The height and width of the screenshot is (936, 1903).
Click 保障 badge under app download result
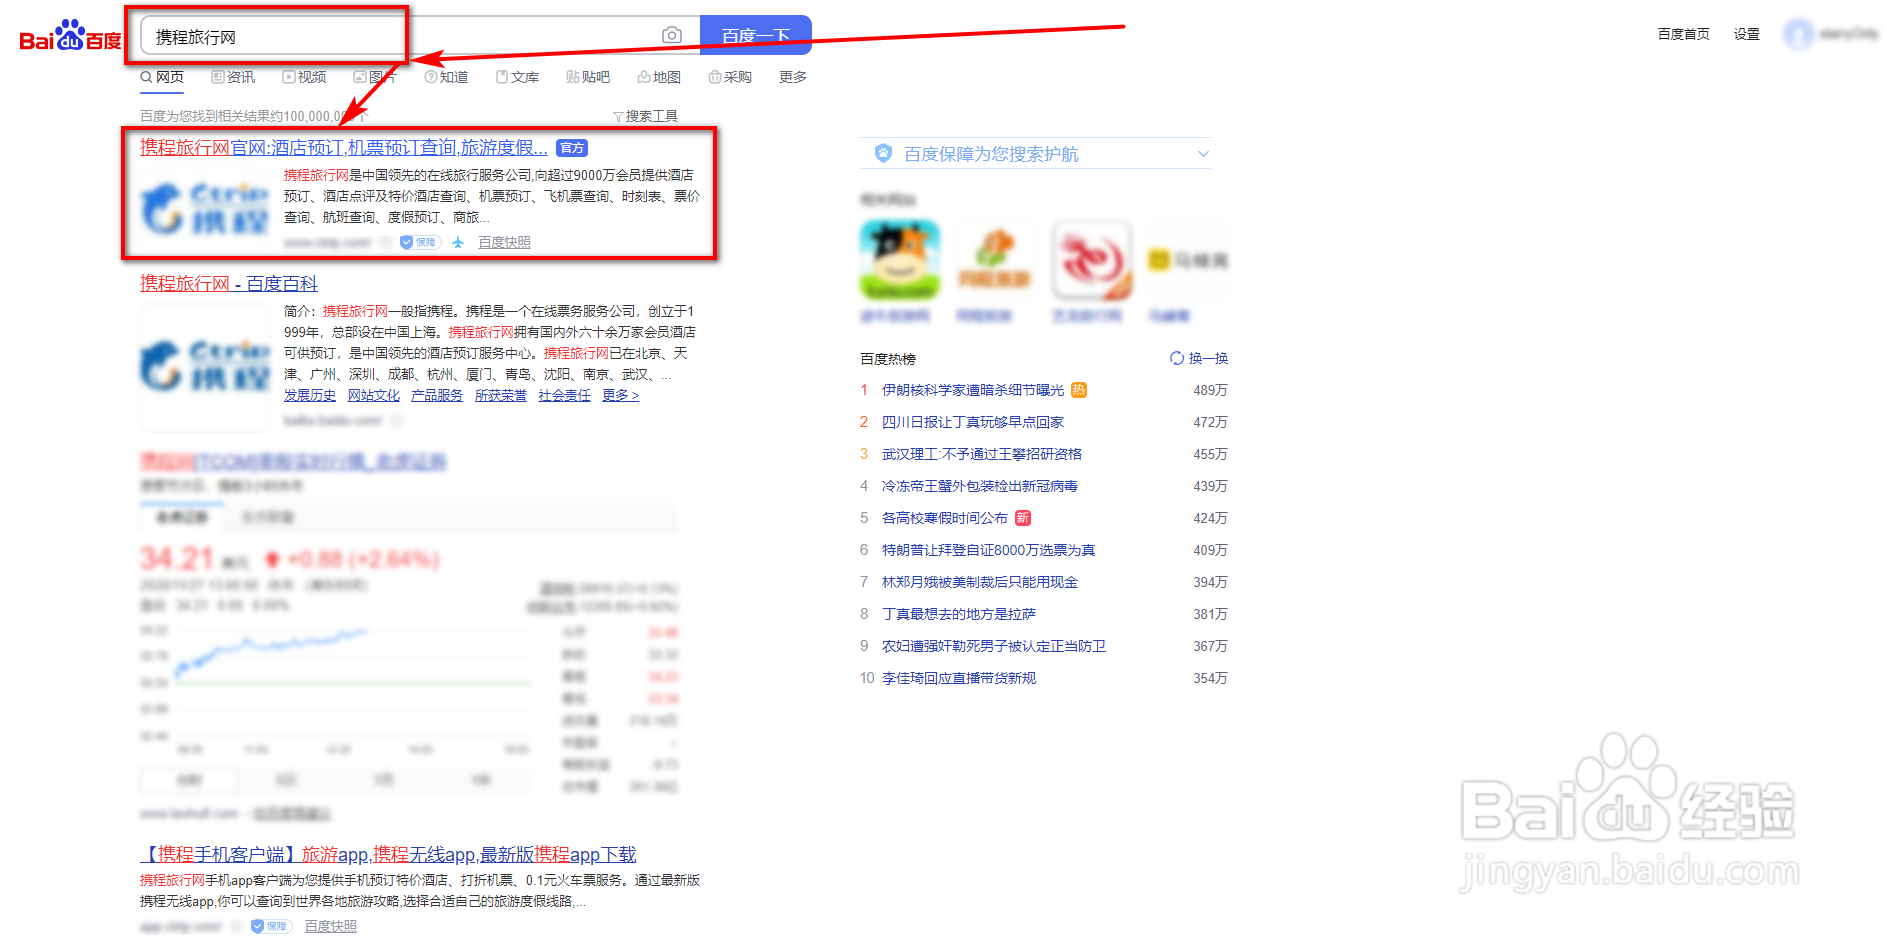tap(271, 926)
